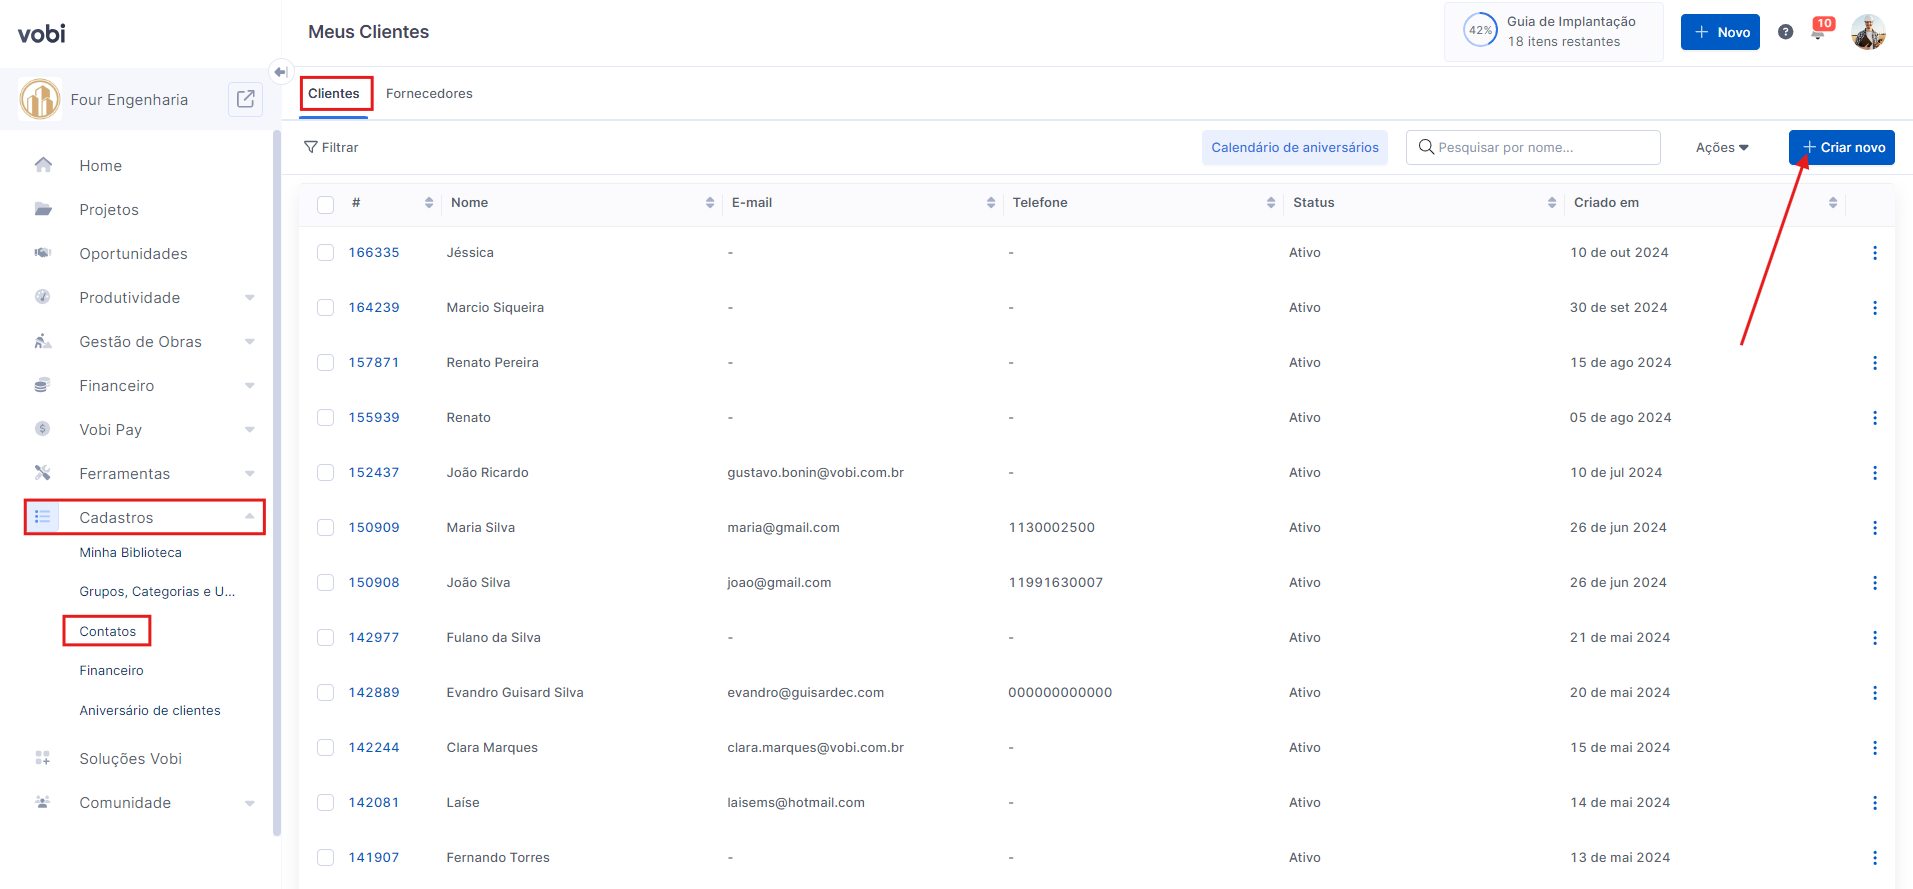Open row options menu for Marcio Siqueira
Screen dimensions: 1913x889
pyautogui.click(x=1875, y=308)
